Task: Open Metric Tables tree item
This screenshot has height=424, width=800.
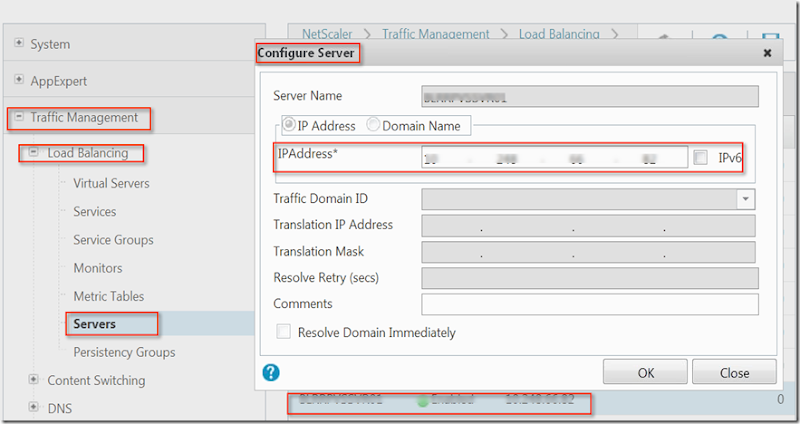Action: pos(109,296)
